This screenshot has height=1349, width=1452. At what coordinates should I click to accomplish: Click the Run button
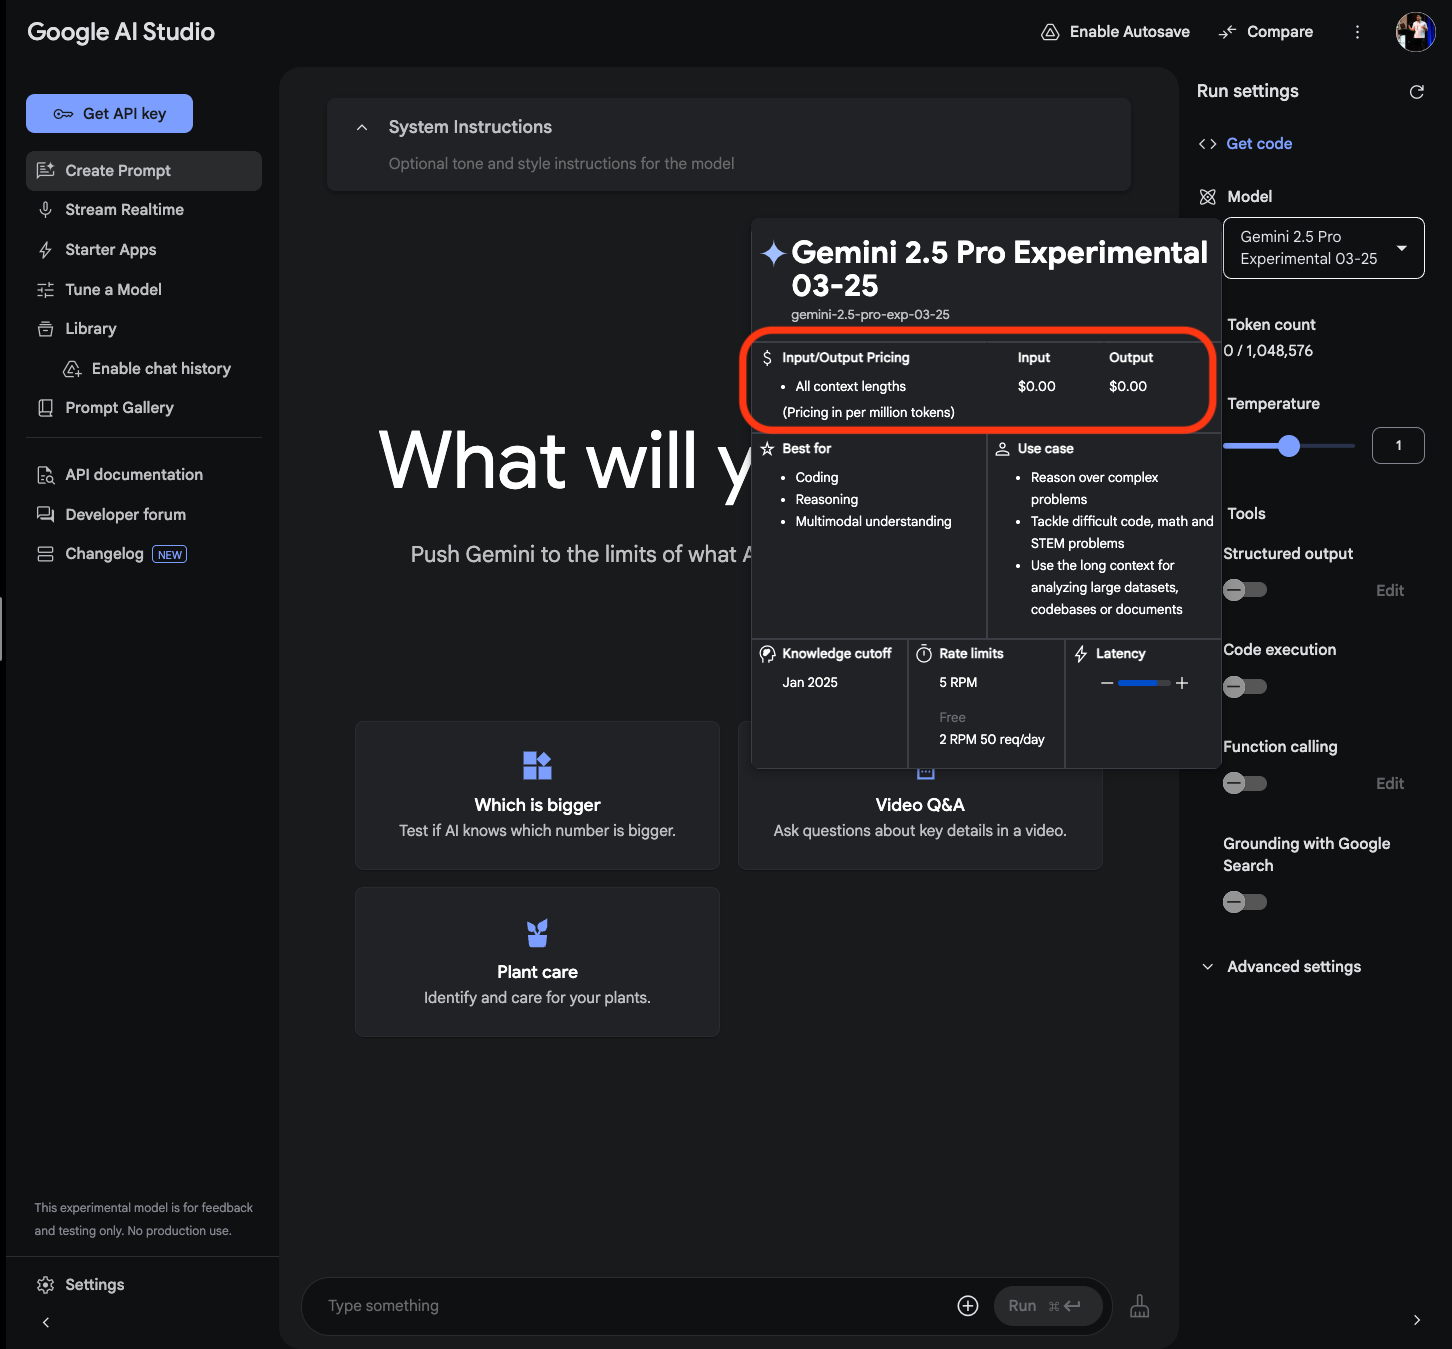[x=1048, y=1306]
